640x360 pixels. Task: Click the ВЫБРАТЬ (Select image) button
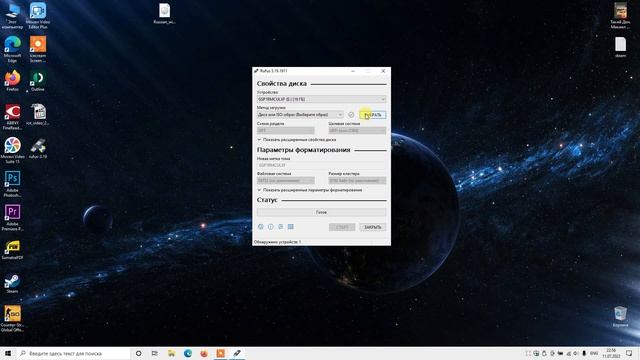coord(373,115)
